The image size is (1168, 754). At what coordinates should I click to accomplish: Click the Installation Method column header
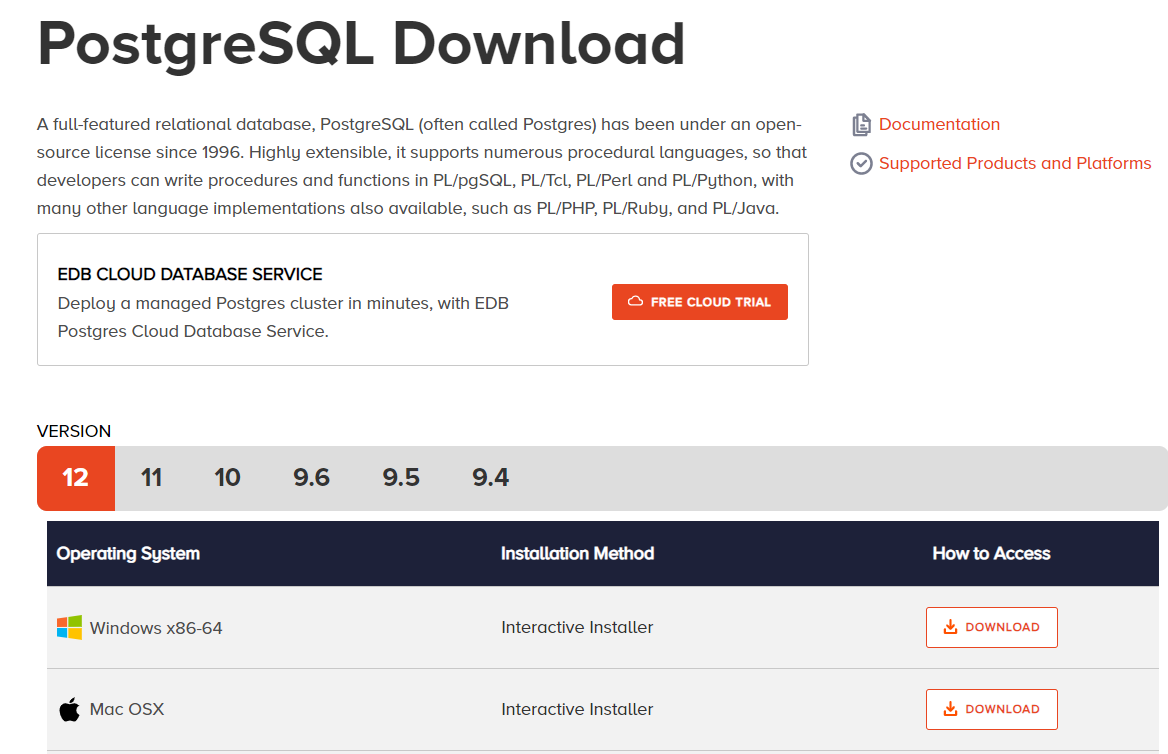click(577, 554)
